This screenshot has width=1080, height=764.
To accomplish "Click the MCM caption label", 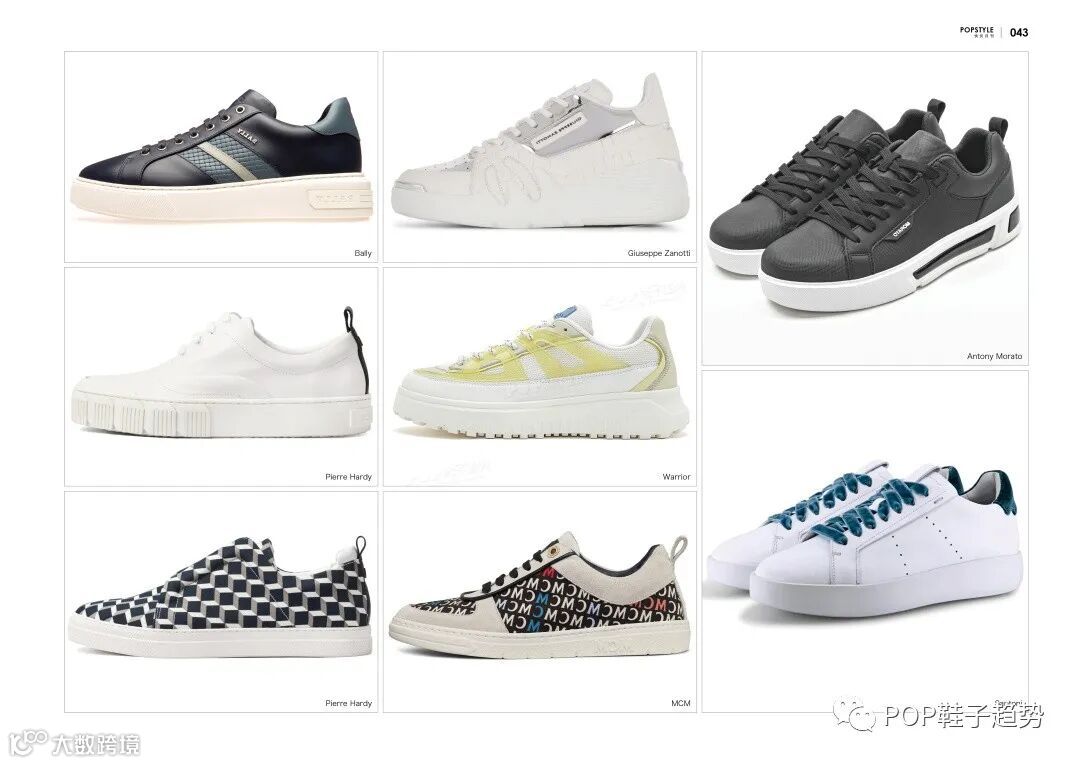I will coord(681,703).
